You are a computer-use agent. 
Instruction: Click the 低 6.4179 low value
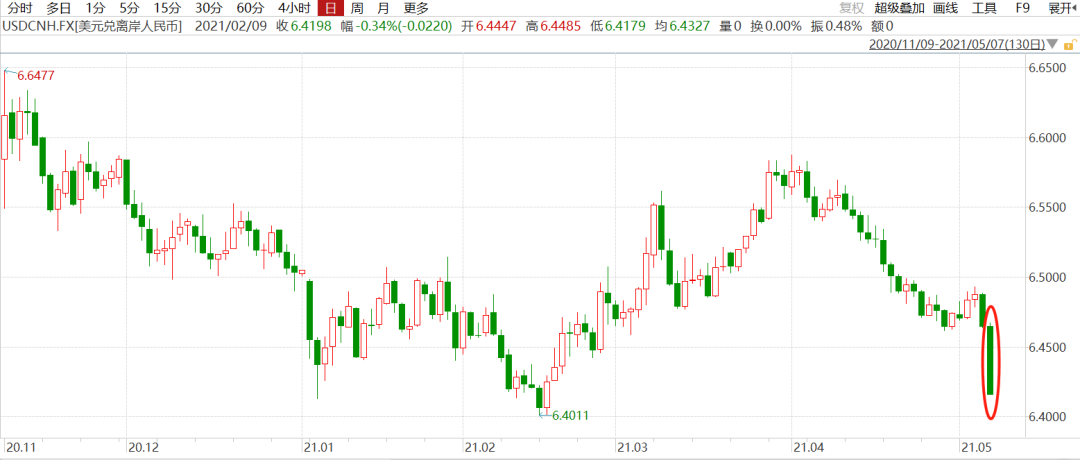coord(618,26)
